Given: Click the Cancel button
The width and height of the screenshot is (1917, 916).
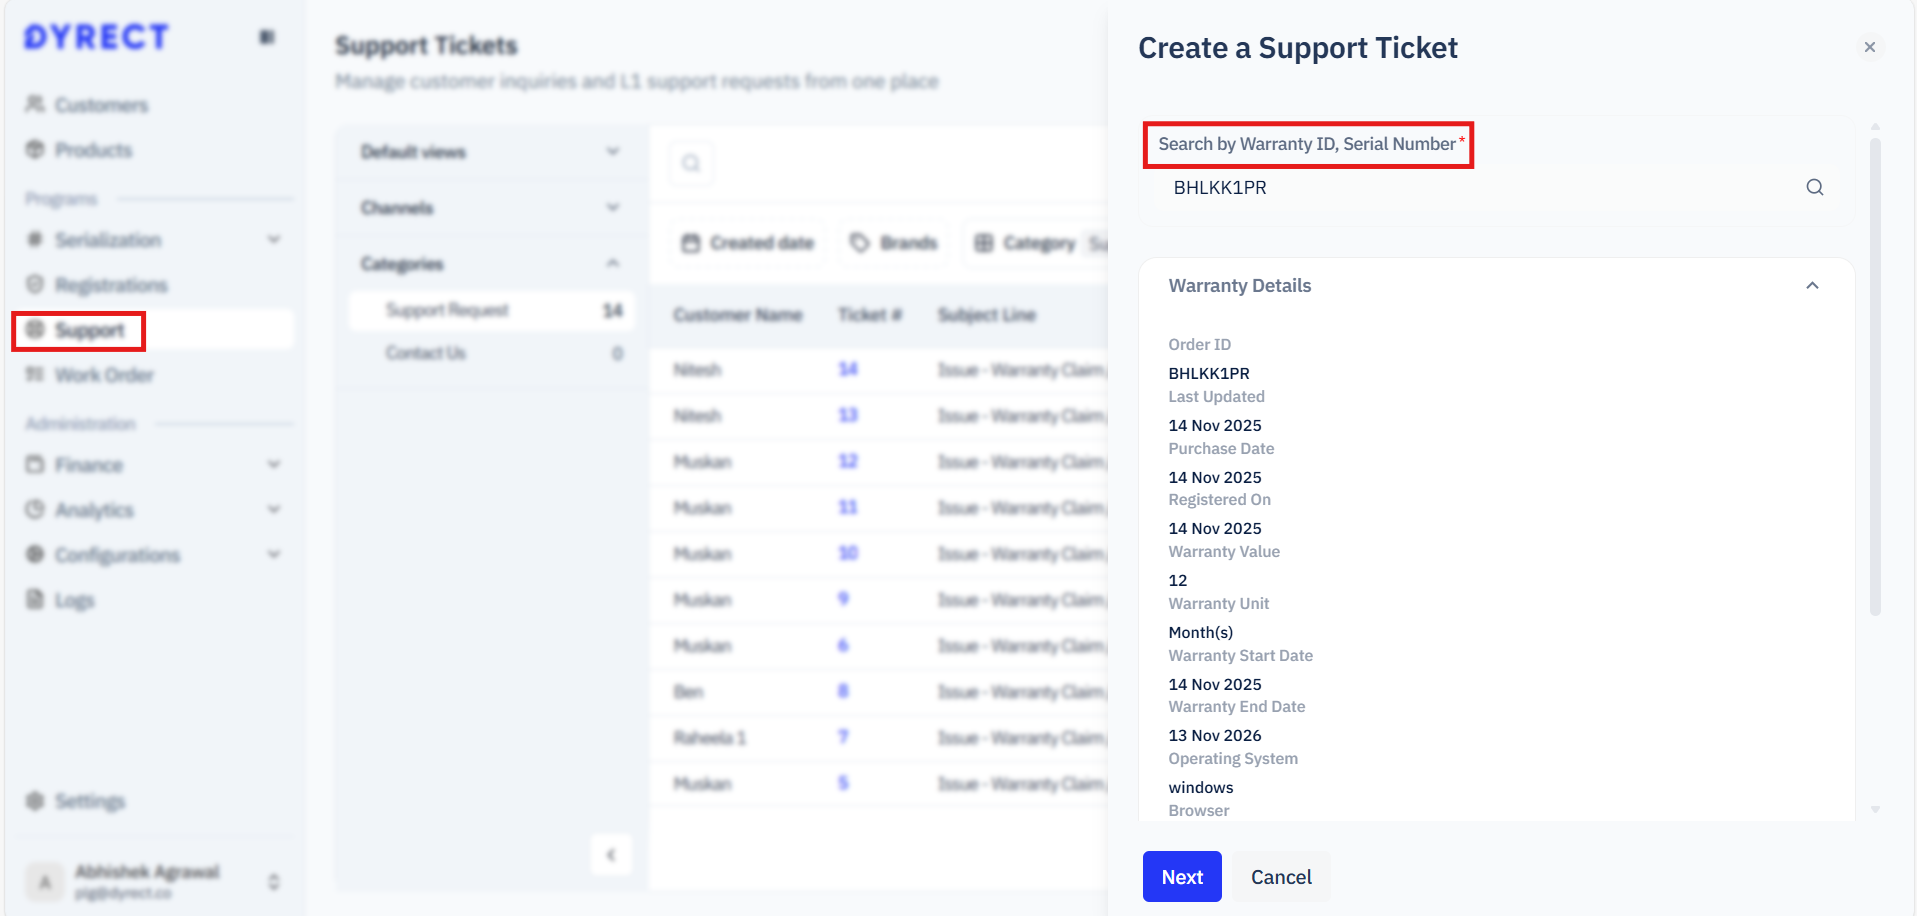Looking at the screenshot, I should pyautogui.click(x=1280, y=877).
